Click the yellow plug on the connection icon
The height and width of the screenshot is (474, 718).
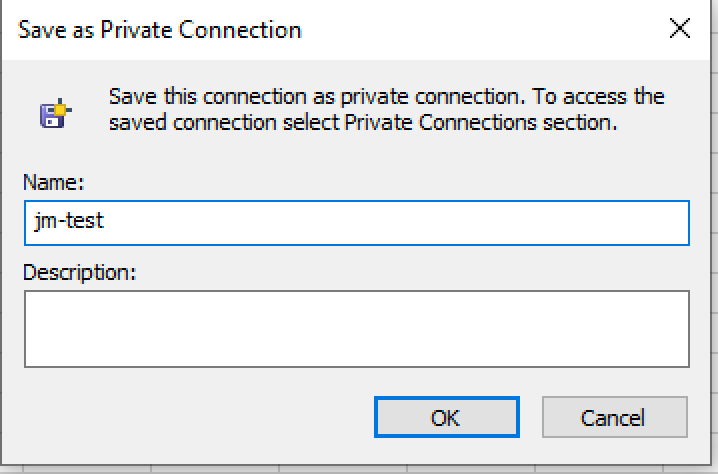[61, 109]
